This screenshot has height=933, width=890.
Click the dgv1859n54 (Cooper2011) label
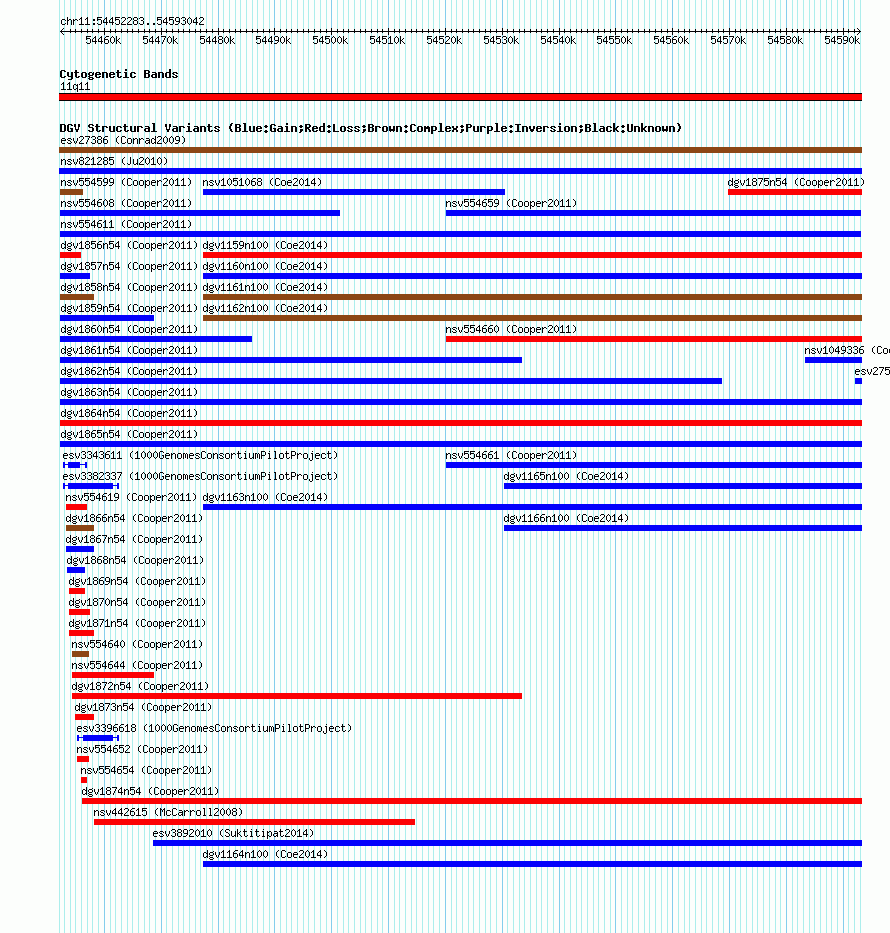[129, 308]
